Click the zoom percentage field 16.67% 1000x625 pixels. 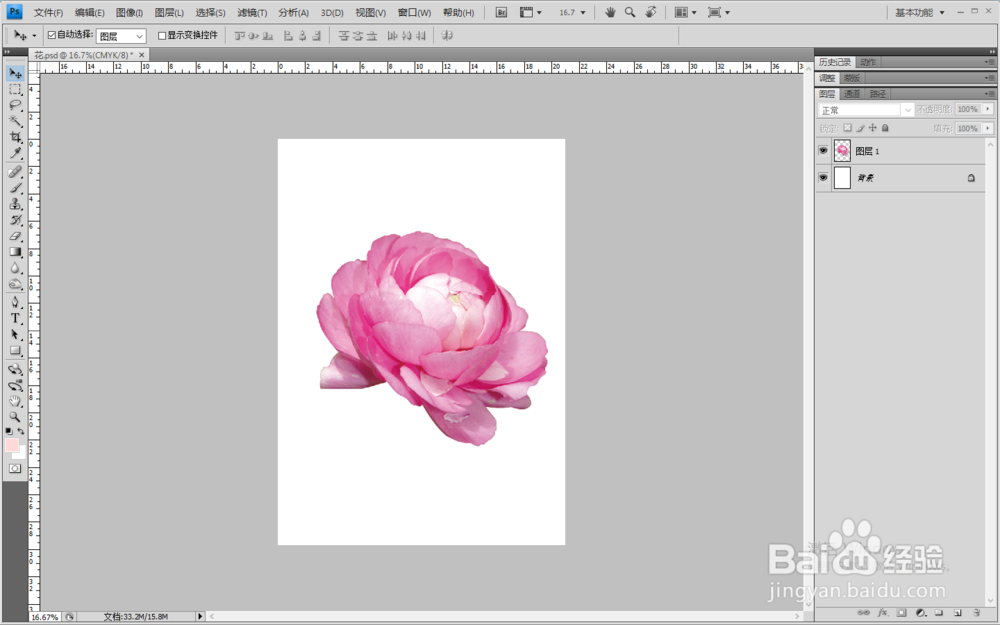coord(45,617)
